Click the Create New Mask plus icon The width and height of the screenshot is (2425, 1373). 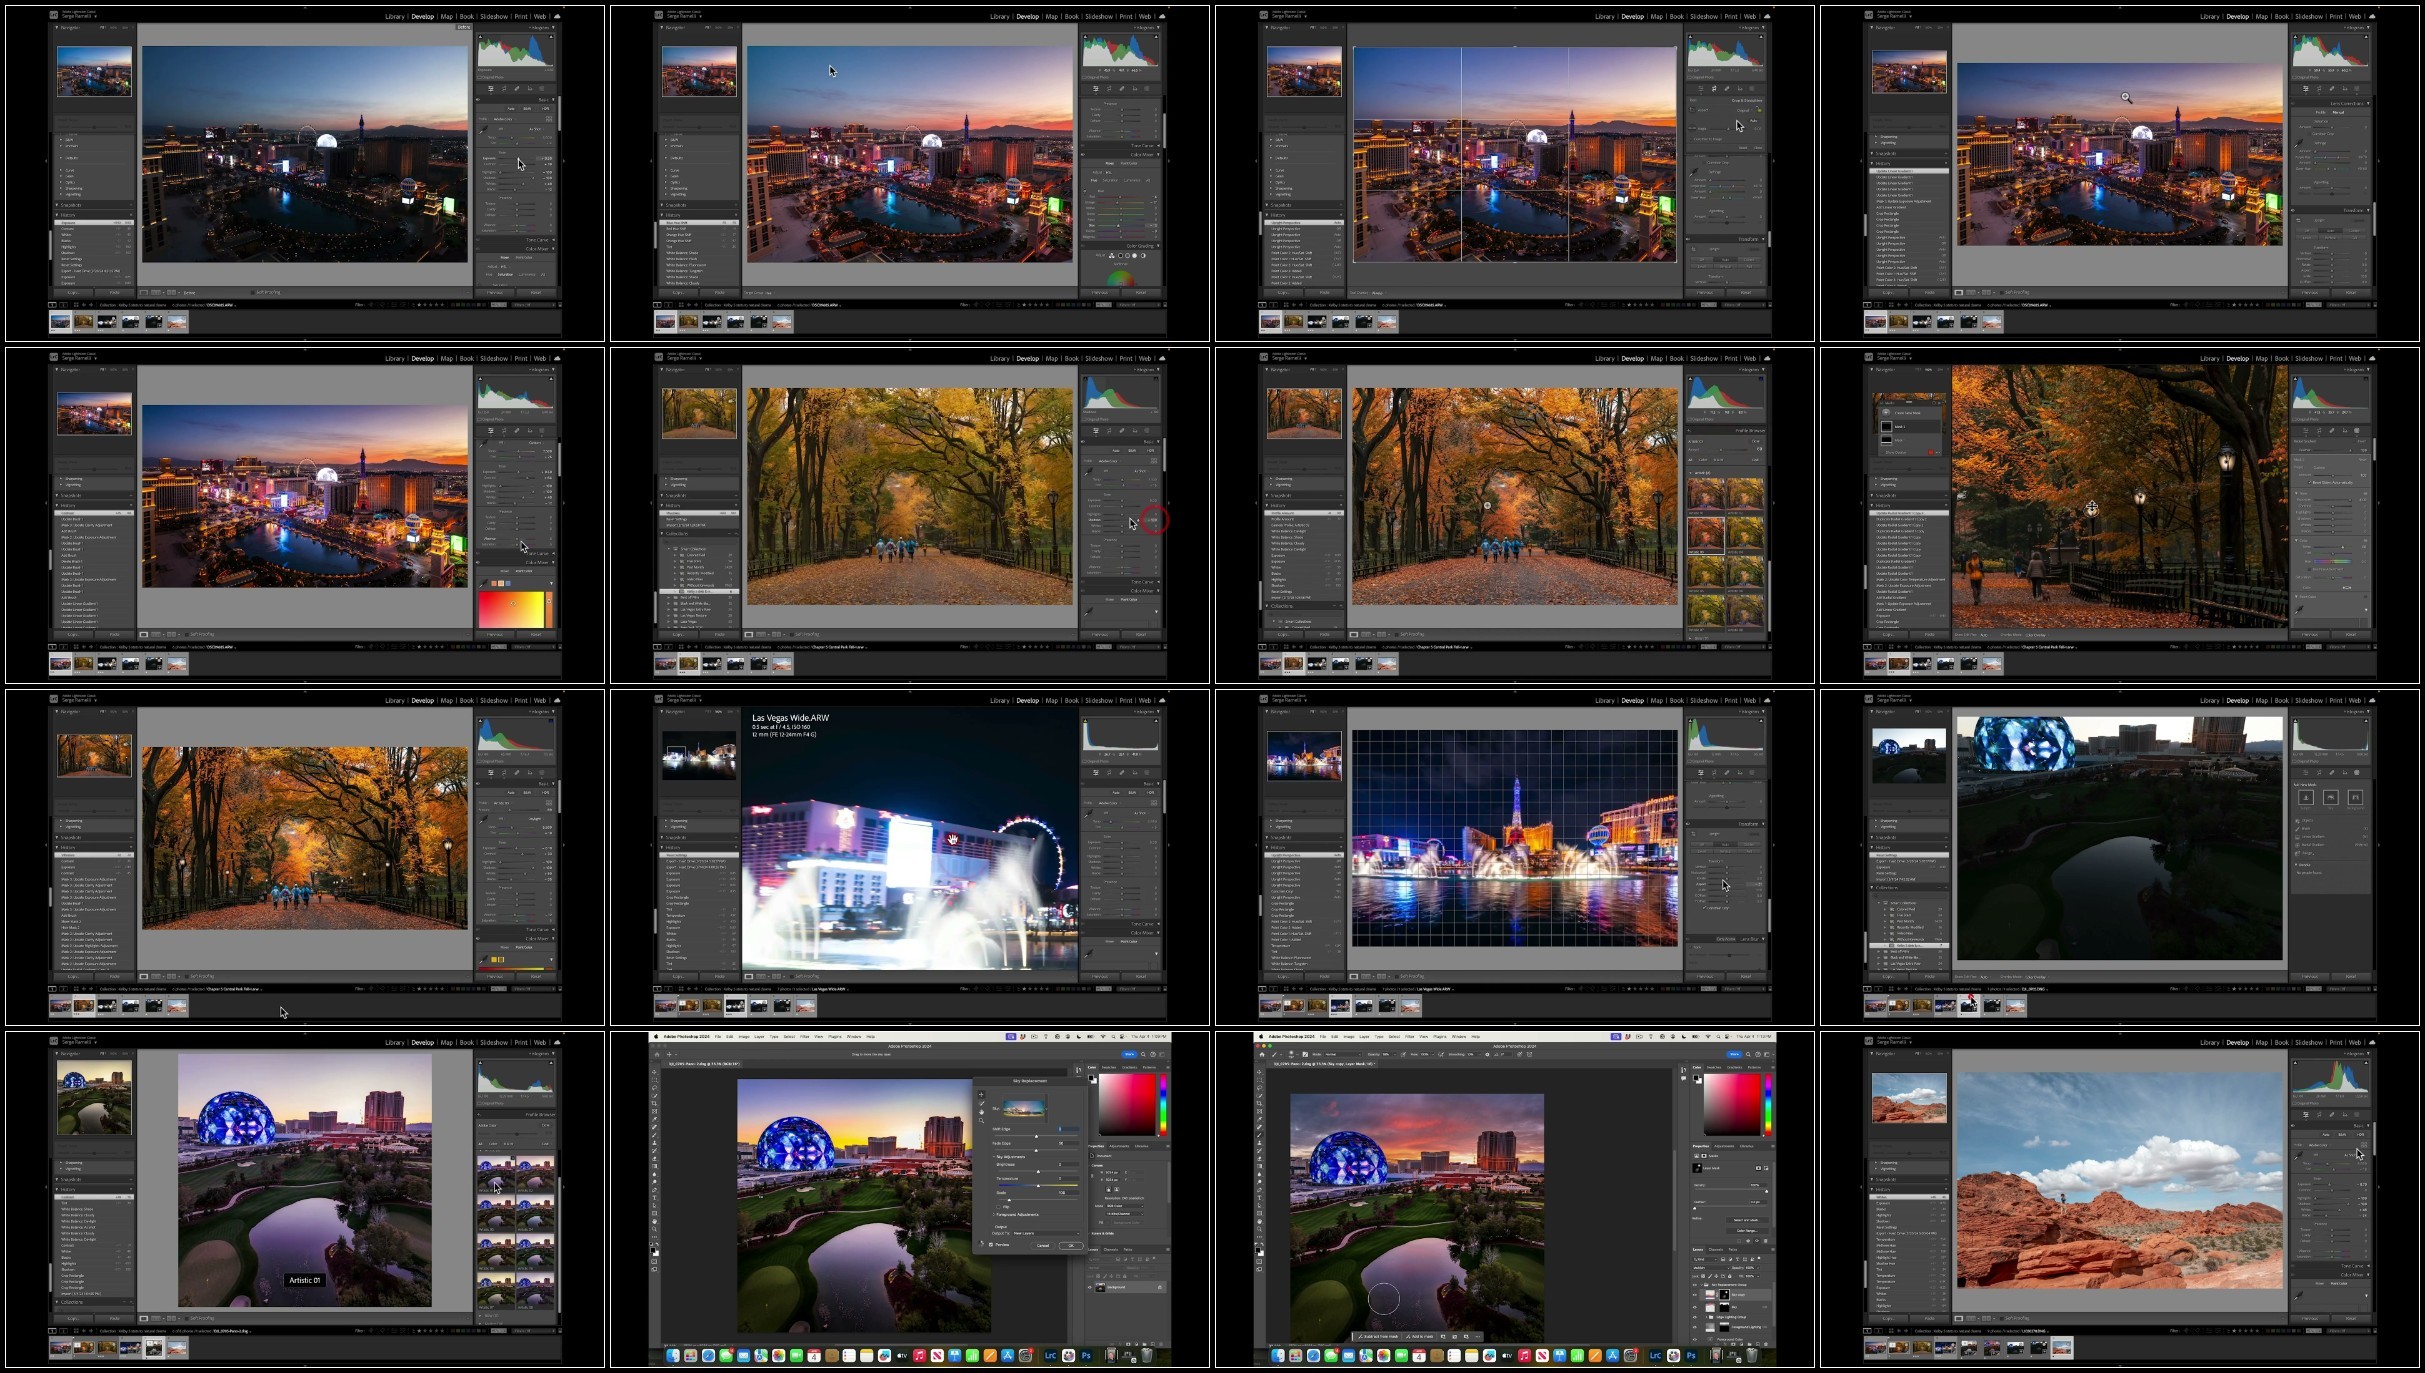(1886, 413)
